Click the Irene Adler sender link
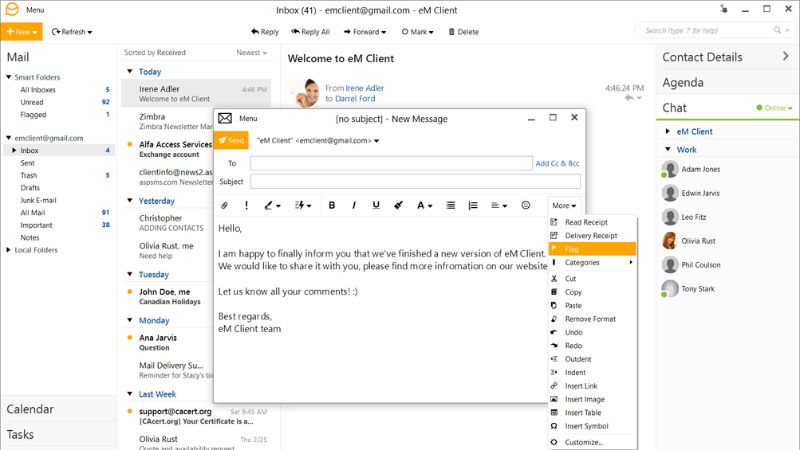Image resolution: width=800 pixels, height=450 pixels. (364, 88)
